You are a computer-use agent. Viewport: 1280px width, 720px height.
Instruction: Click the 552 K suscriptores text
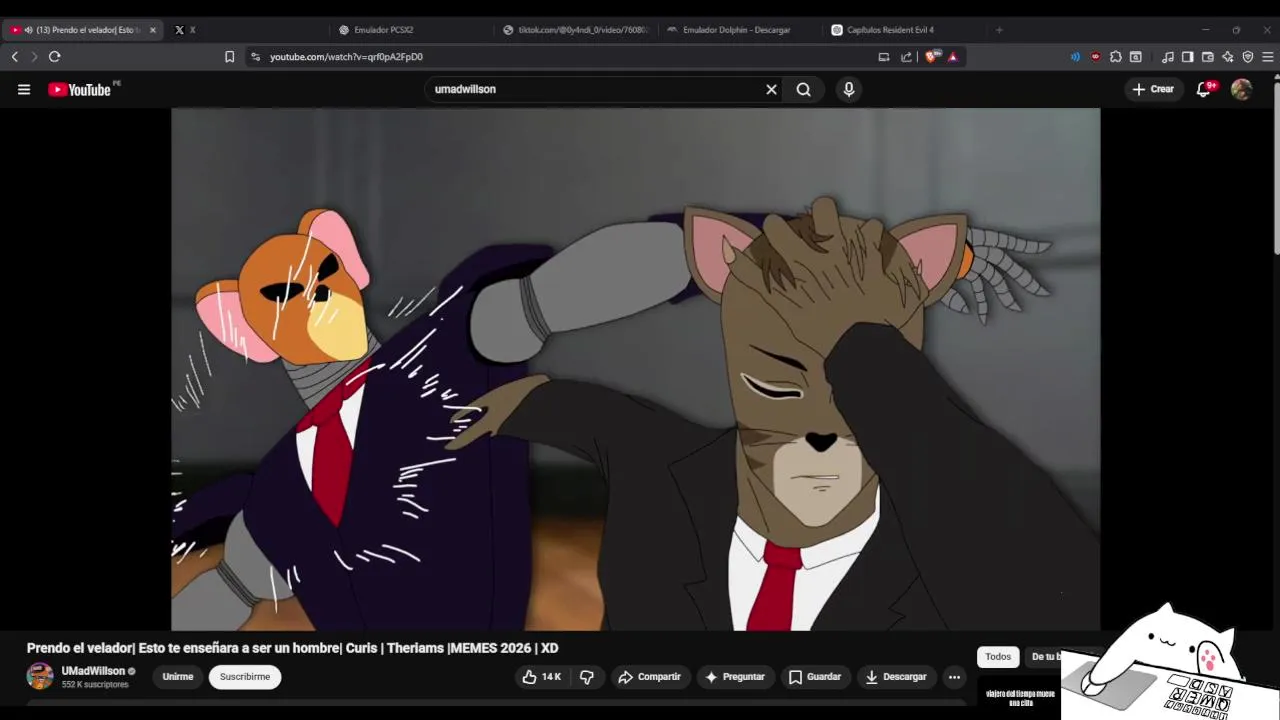coord(95,685)
